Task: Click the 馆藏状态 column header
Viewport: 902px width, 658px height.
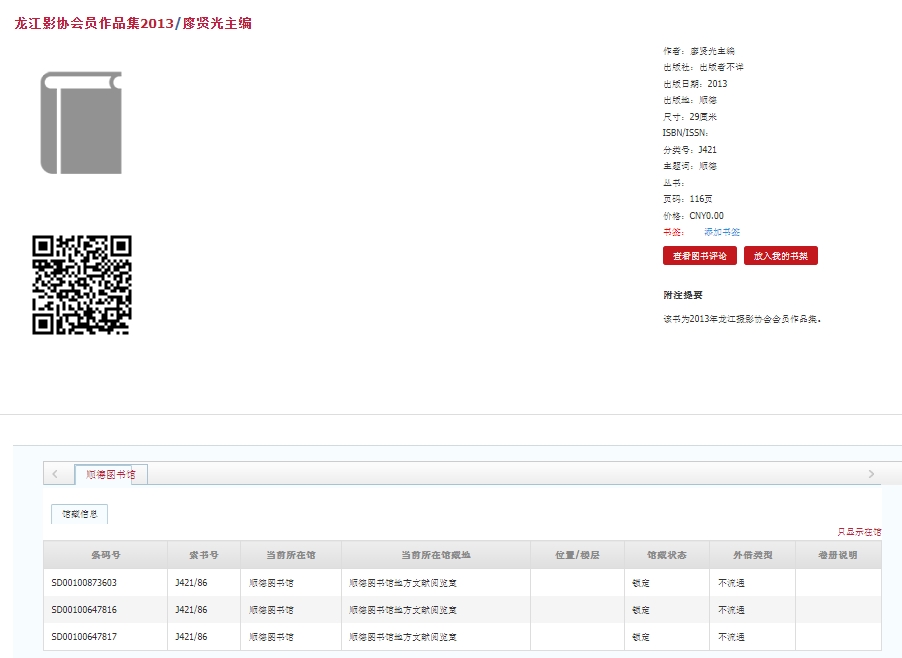Action: pos(666,555)
